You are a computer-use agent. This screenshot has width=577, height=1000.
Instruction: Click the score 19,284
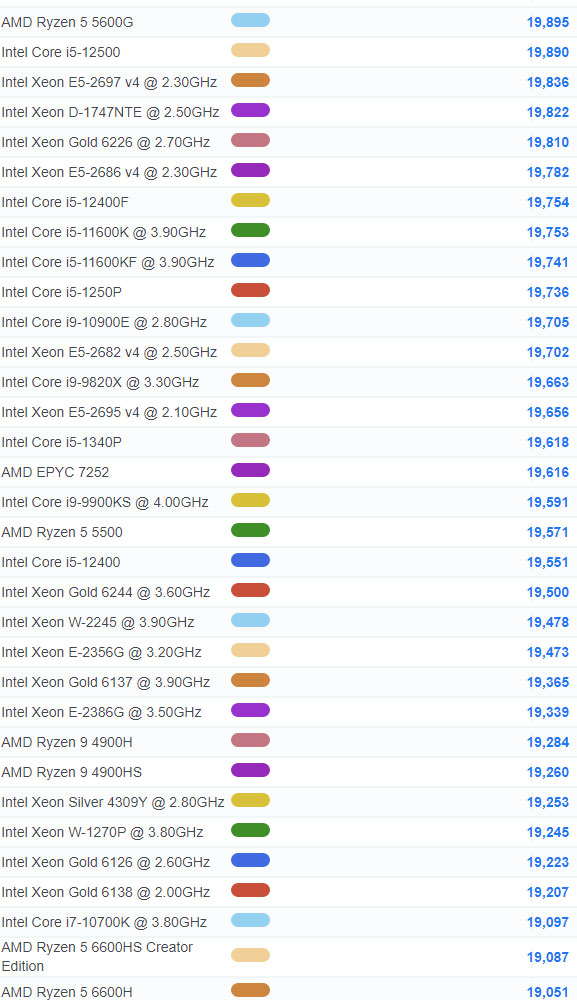pos(548,742)
